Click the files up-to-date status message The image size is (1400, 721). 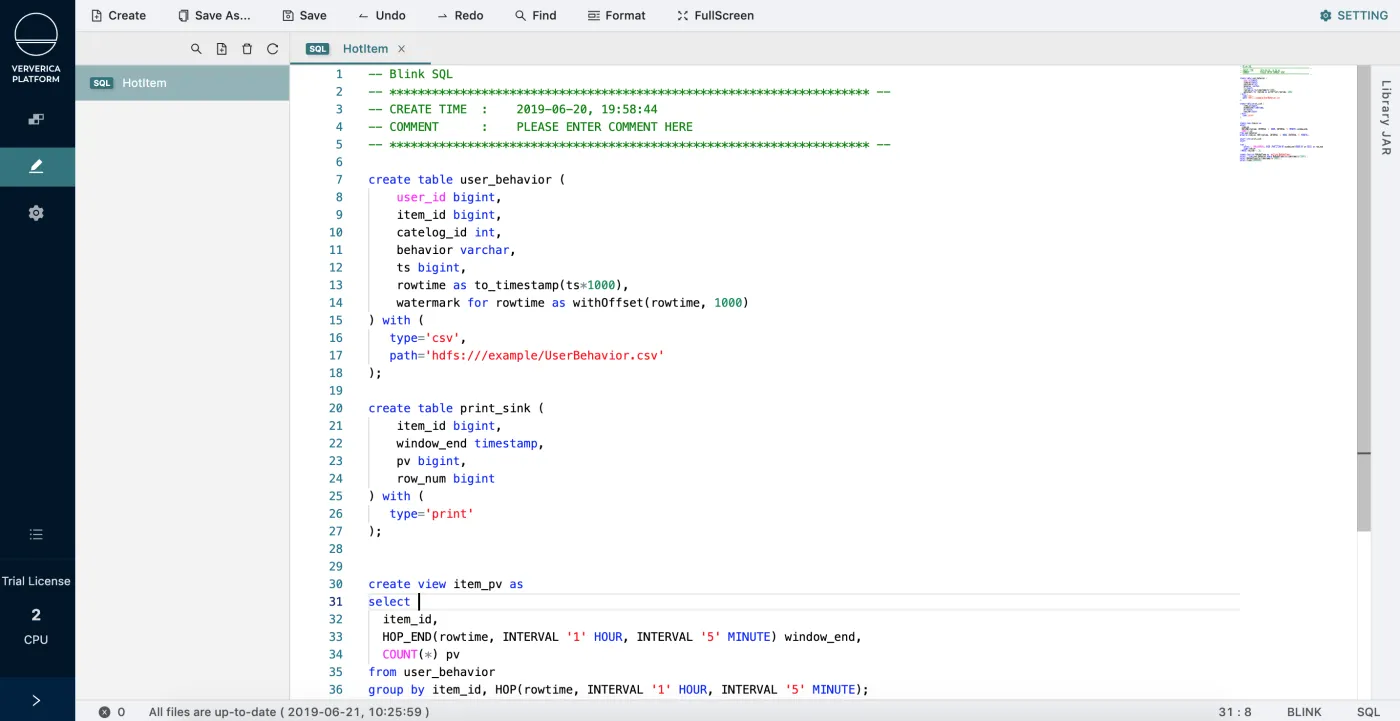289,712
